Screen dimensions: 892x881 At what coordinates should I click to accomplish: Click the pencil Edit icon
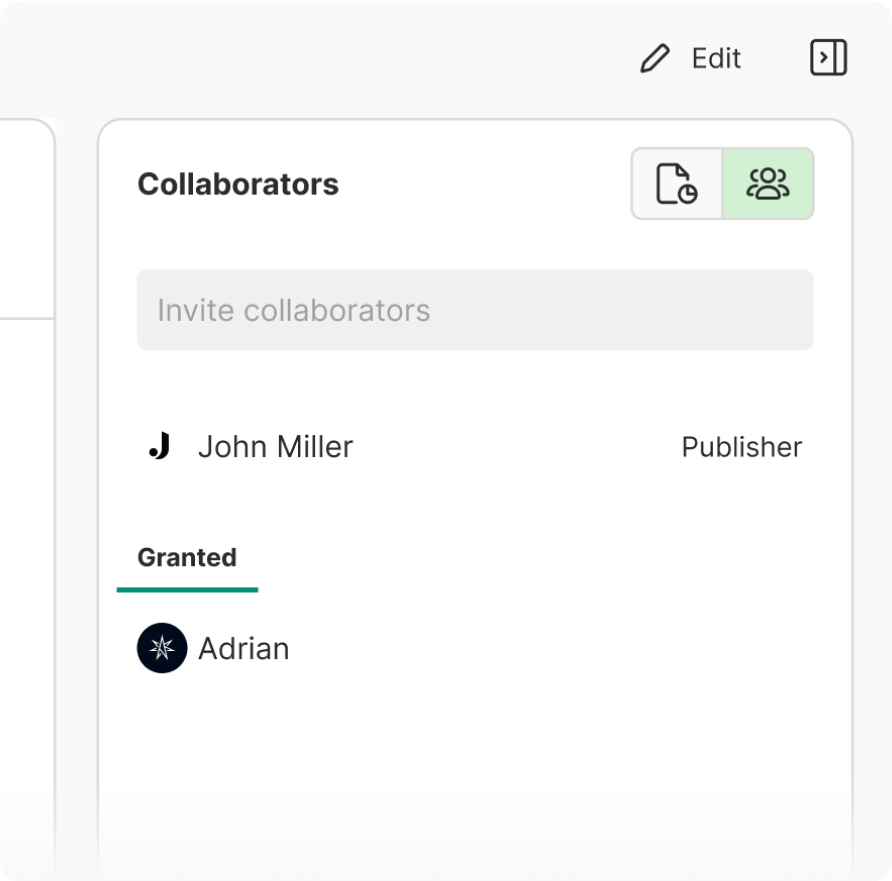pos(655,59)
